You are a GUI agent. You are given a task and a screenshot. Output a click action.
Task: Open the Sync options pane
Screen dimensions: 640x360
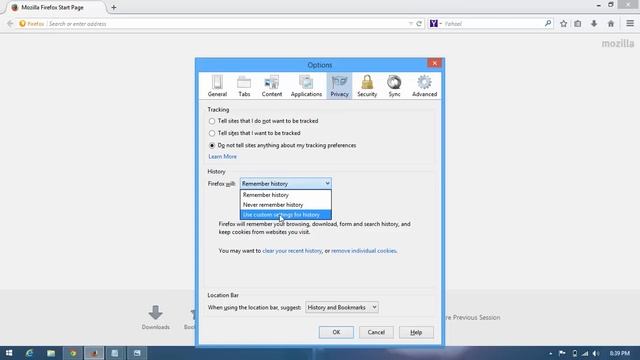(394, 86)
